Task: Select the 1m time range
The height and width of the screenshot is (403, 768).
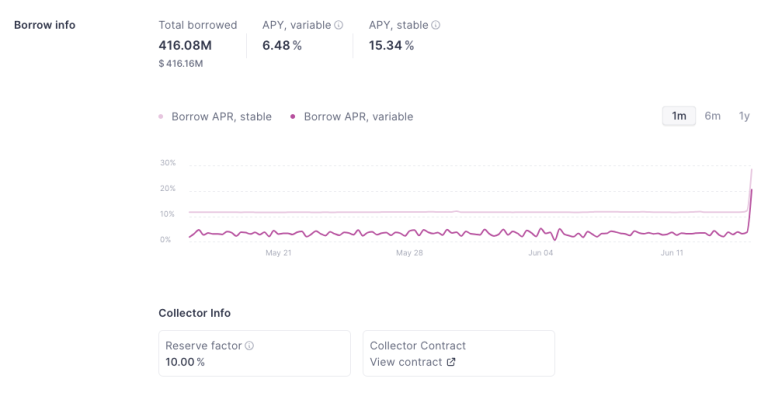Action: 679,116
